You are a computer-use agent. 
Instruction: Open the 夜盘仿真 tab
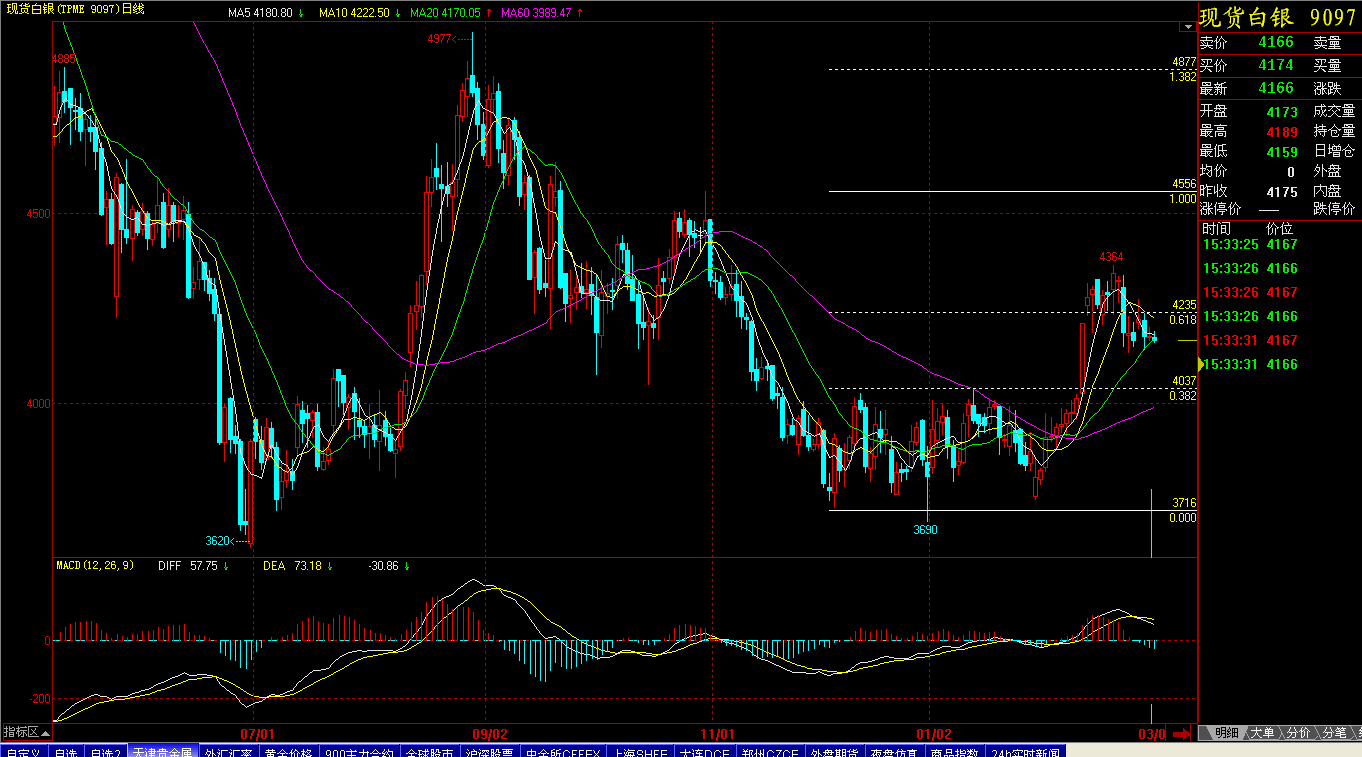(895, 751)
